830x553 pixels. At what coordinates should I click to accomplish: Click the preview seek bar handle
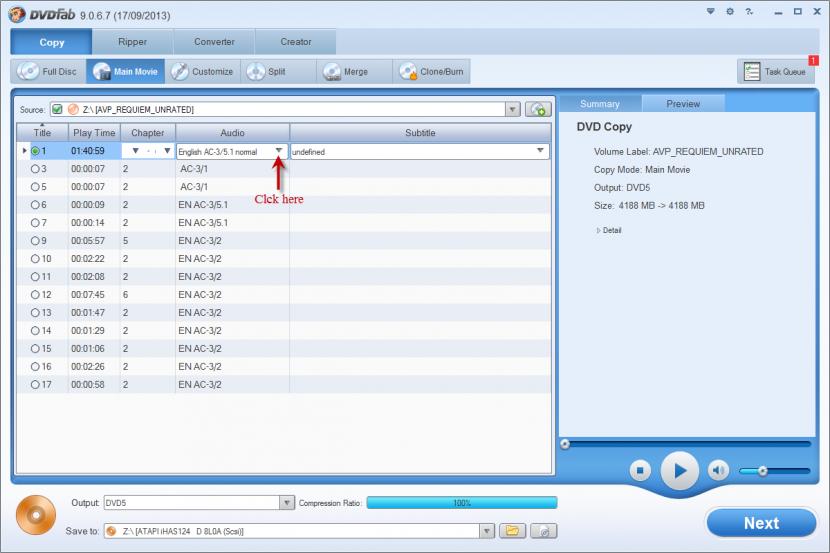click(x=565, y=444)
